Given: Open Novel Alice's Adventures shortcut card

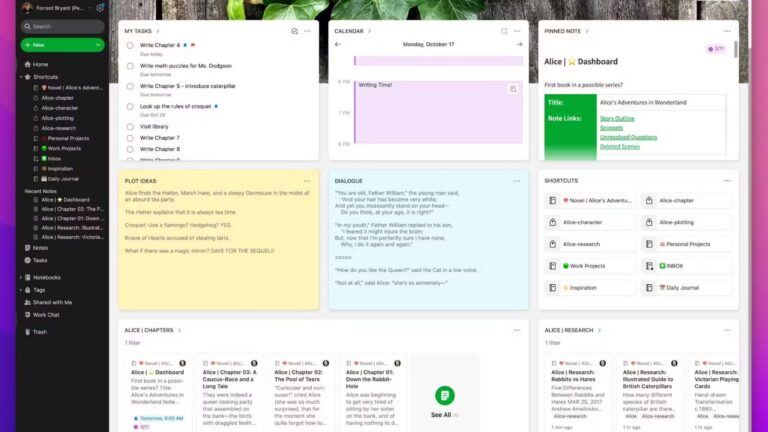Looking at the screenshot, I should pos(590,201).
